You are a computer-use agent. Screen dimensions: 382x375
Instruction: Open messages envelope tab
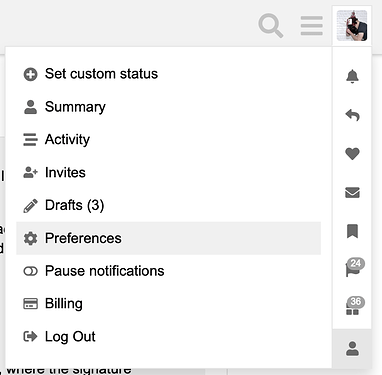click(x=352, y=192)
